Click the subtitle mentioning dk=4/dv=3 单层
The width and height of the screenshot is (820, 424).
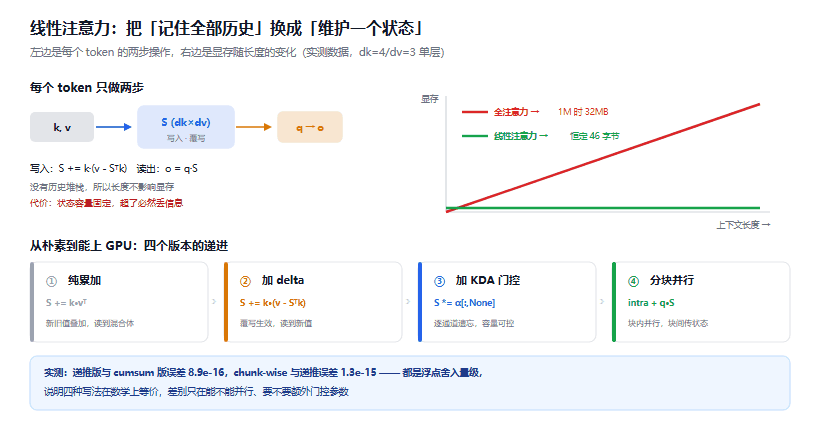237,52
